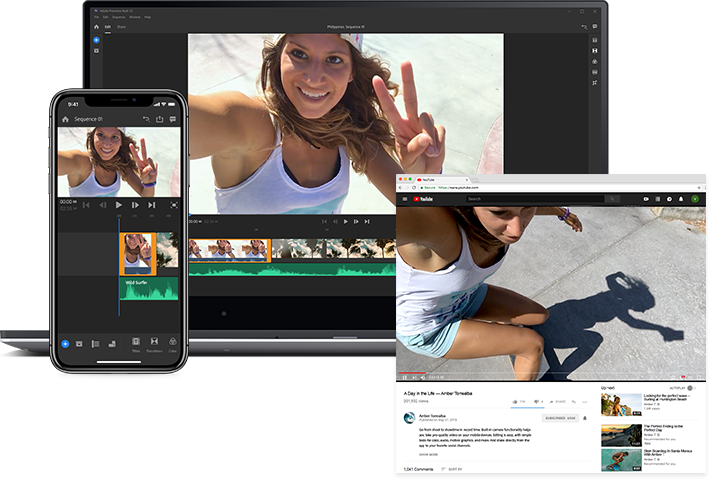The width and height of the screenshot is (710, 480).
Task: Click SHOW MORE under the description
Action: click(428, 455)
